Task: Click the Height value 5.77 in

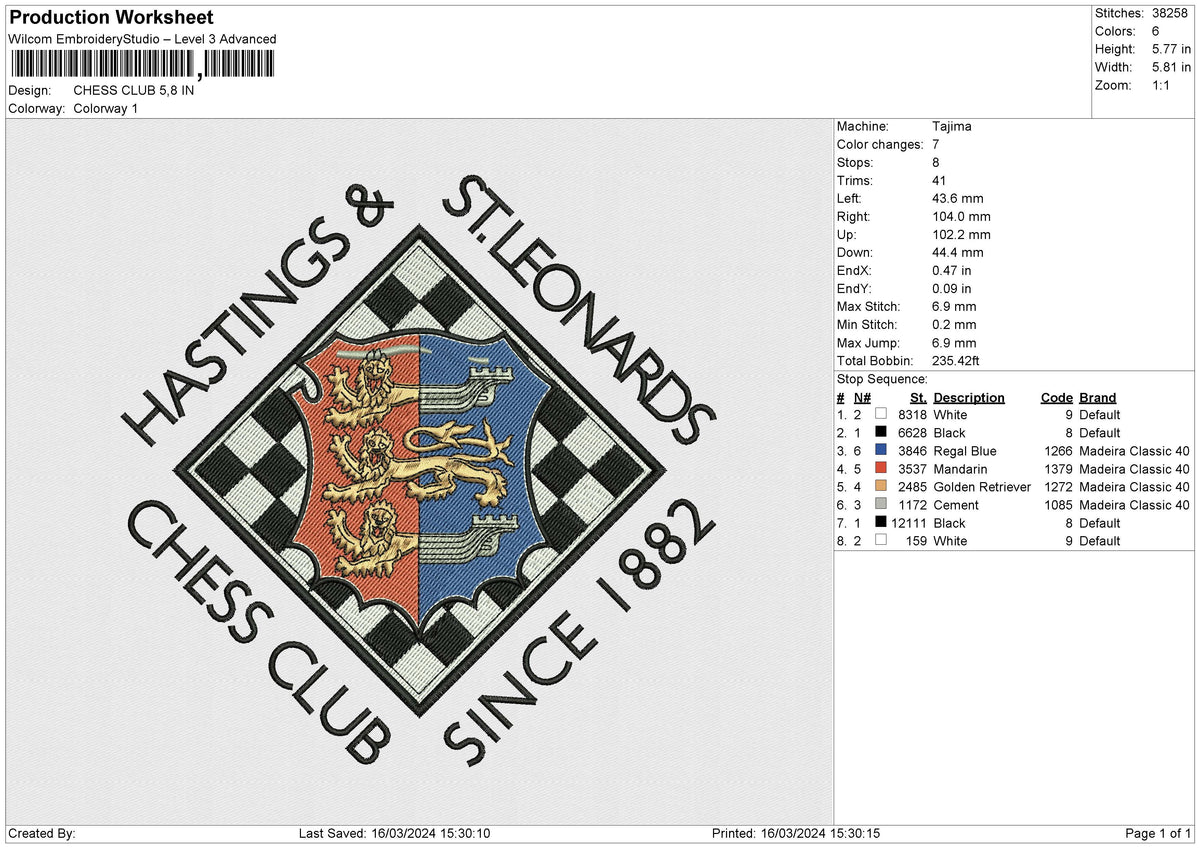Action: [1171, 49]
